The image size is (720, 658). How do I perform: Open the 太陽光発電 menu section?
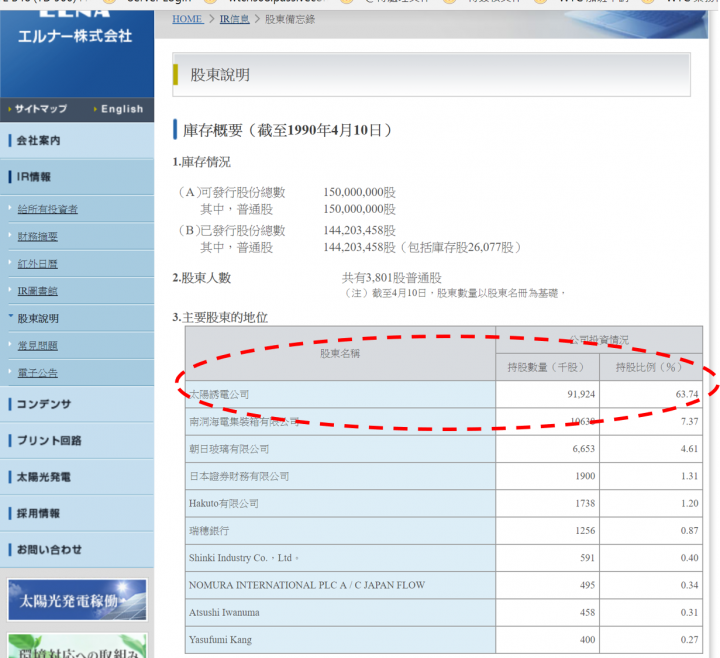coord(77,477)
